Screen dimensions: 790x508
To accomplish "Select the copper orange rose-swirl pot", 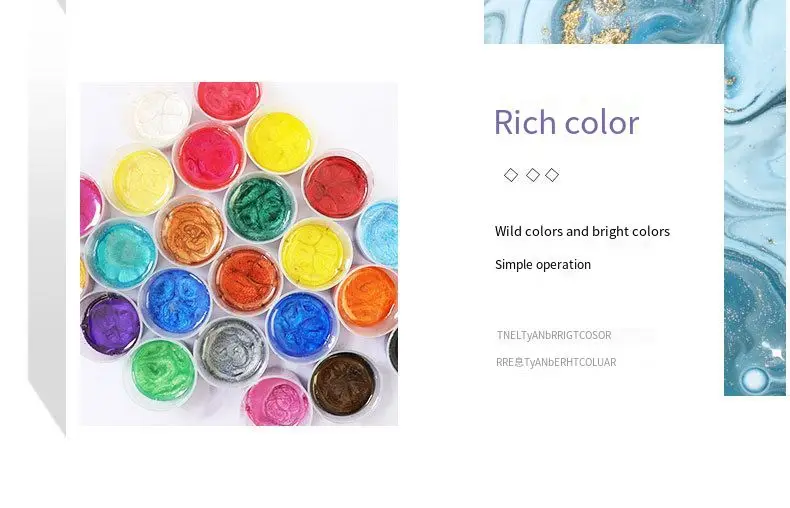I will click(192, 231).
